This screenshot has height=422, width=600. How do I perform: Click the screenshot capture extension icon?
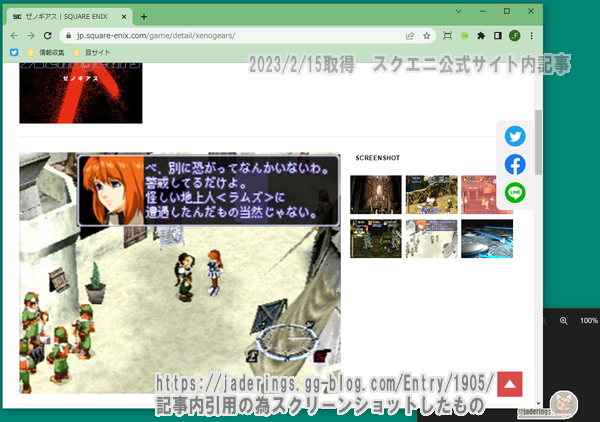click(x=447, y=36)
